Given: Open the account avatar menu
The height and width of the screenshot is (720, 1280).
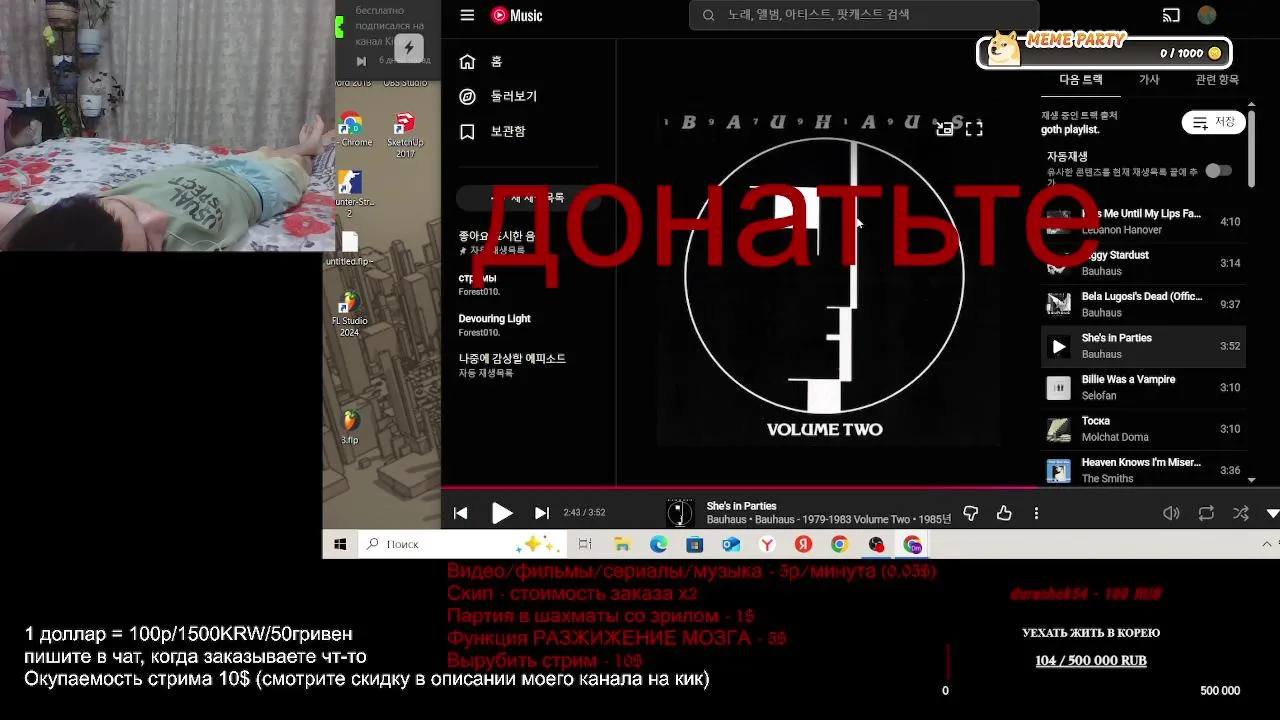Looking at the screenshot, I should point(1207,15).
